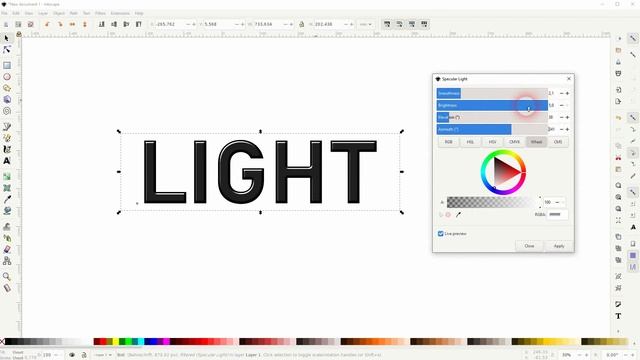Close the Specular Light dialog with X

569,79
